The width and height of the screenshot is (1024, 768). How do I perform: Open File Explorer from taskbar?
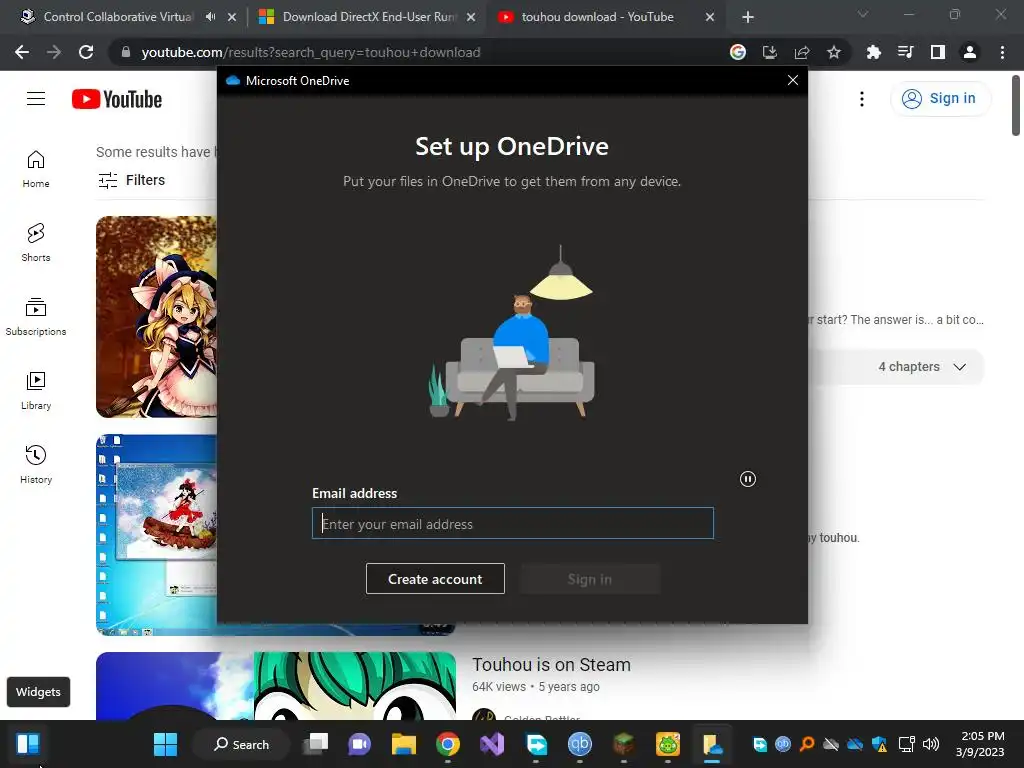[404, 744]
